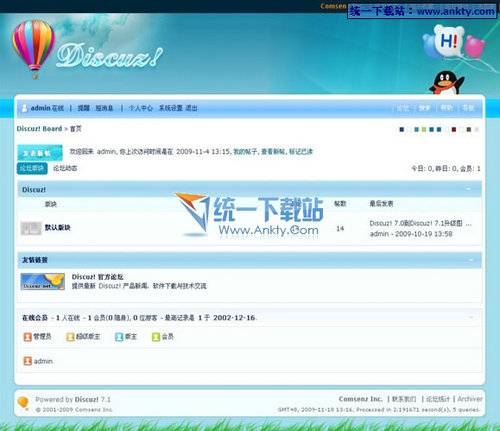The height and width of the screenshot is (431, 500).
Task: Click the Hi speech bubble balloon icon
Action: click(x=449, y=42)
